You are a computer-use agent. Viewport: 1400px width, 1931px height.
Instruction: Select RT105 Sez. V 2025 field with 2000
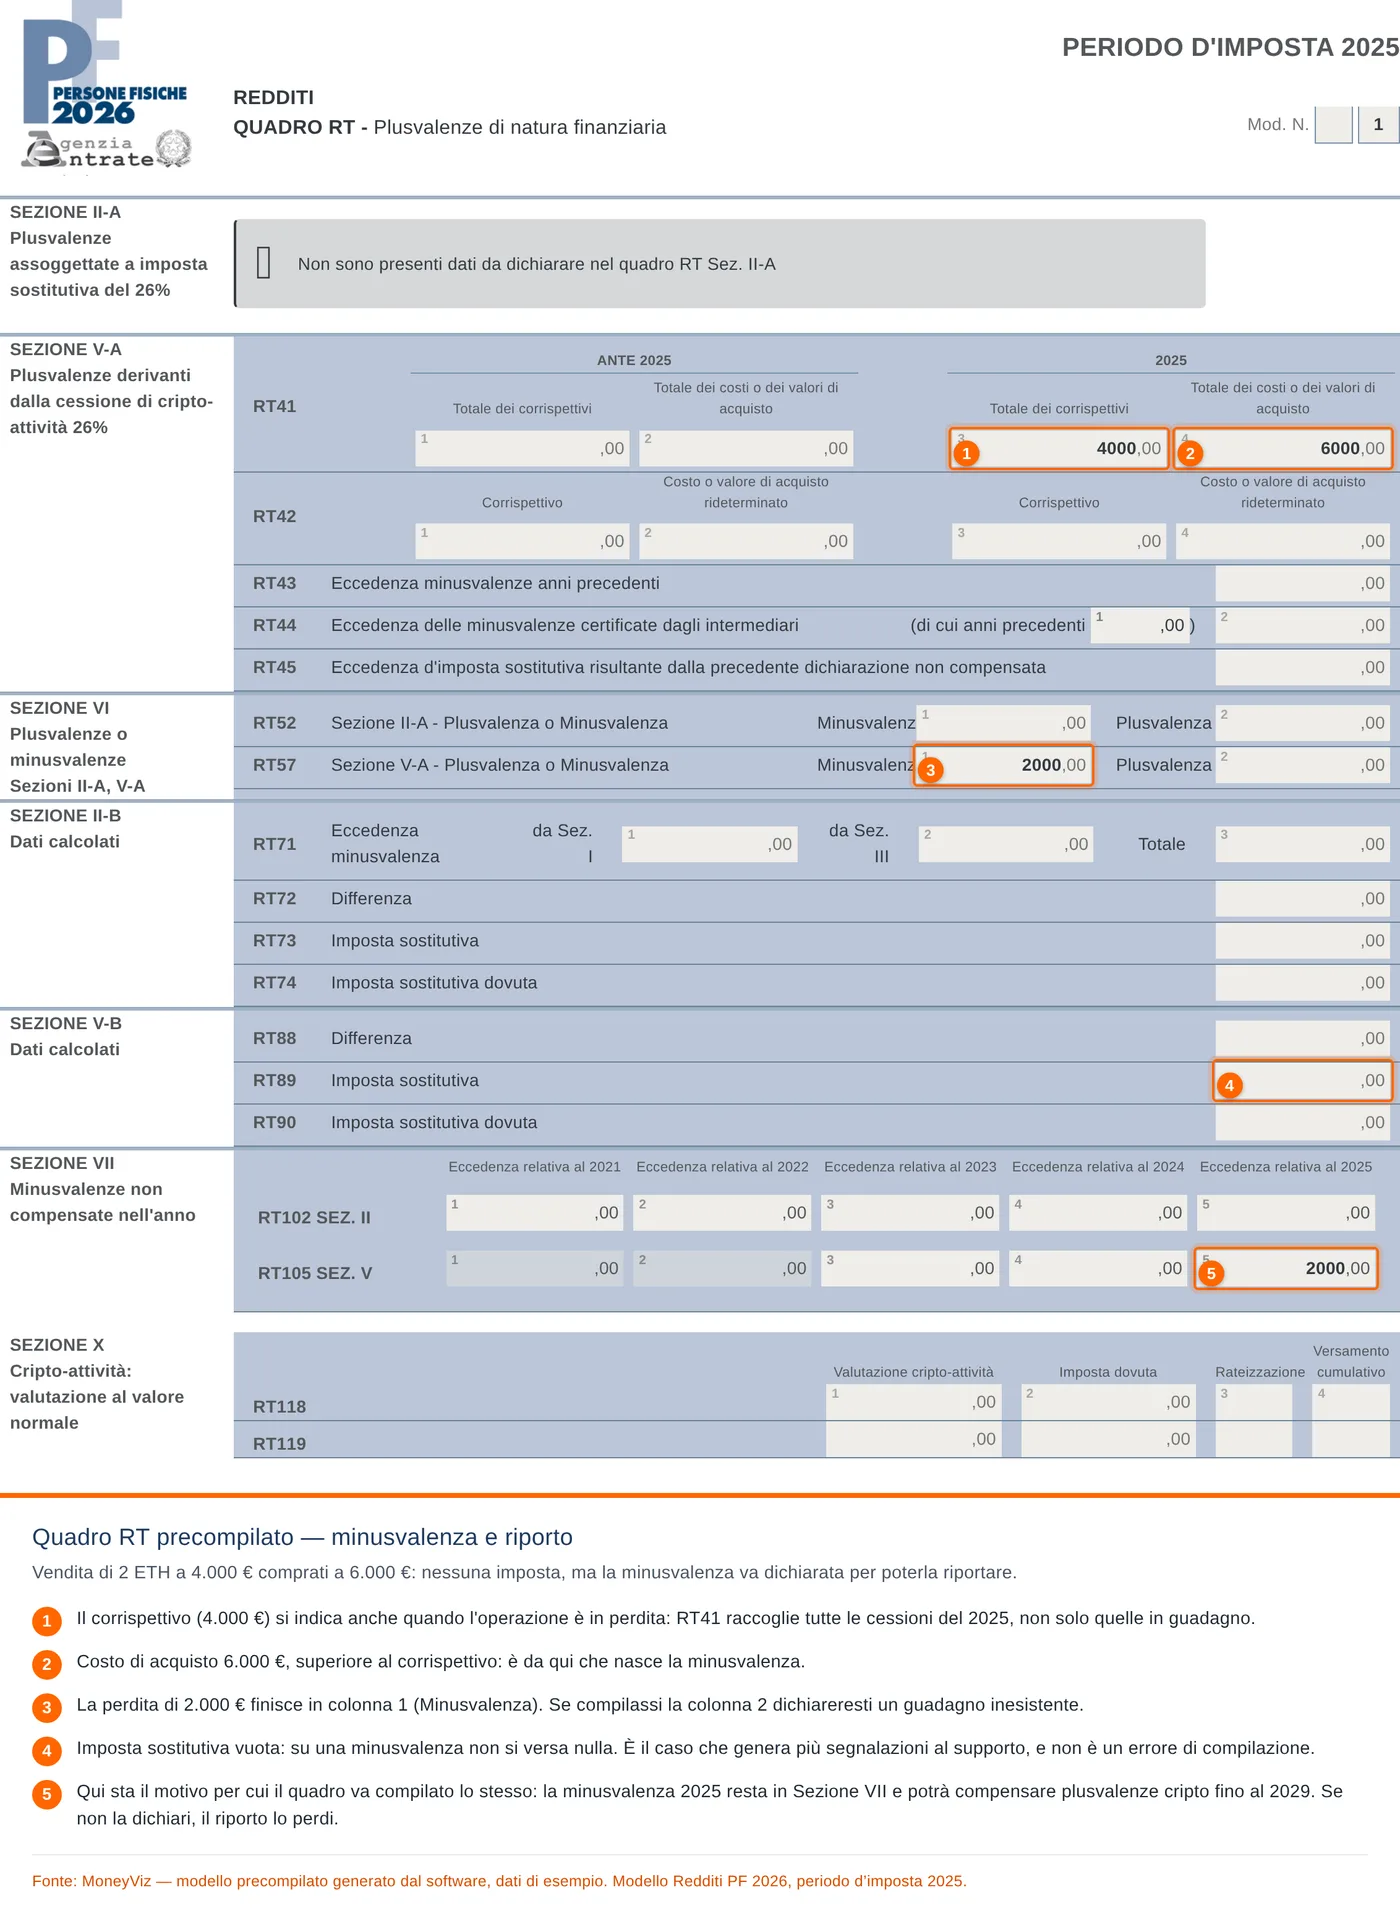point(1286,1268)
